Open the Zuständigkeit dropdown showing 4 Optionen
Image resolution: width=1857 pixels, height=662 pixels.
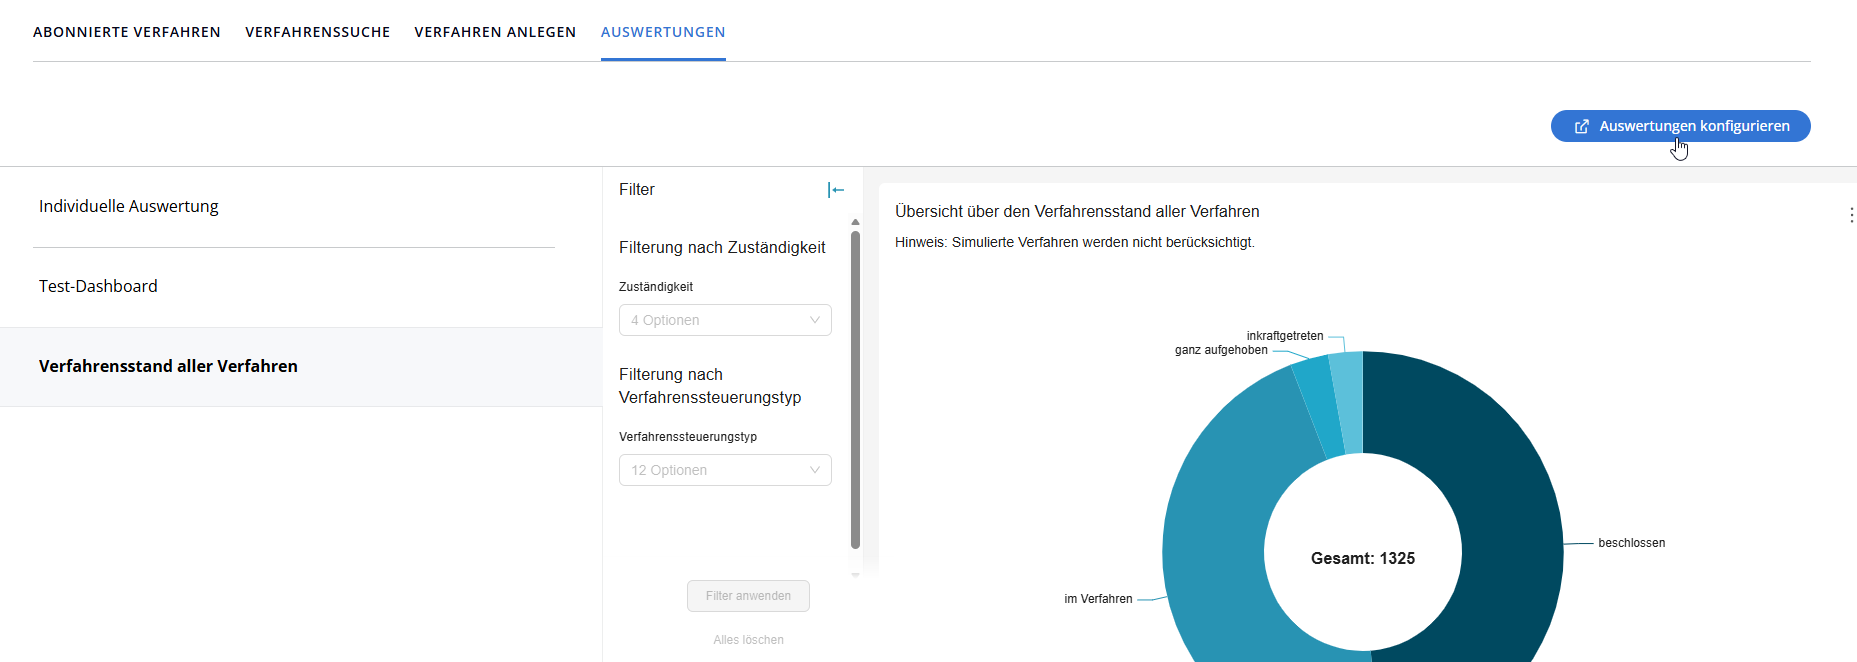(x=725, y=320)
